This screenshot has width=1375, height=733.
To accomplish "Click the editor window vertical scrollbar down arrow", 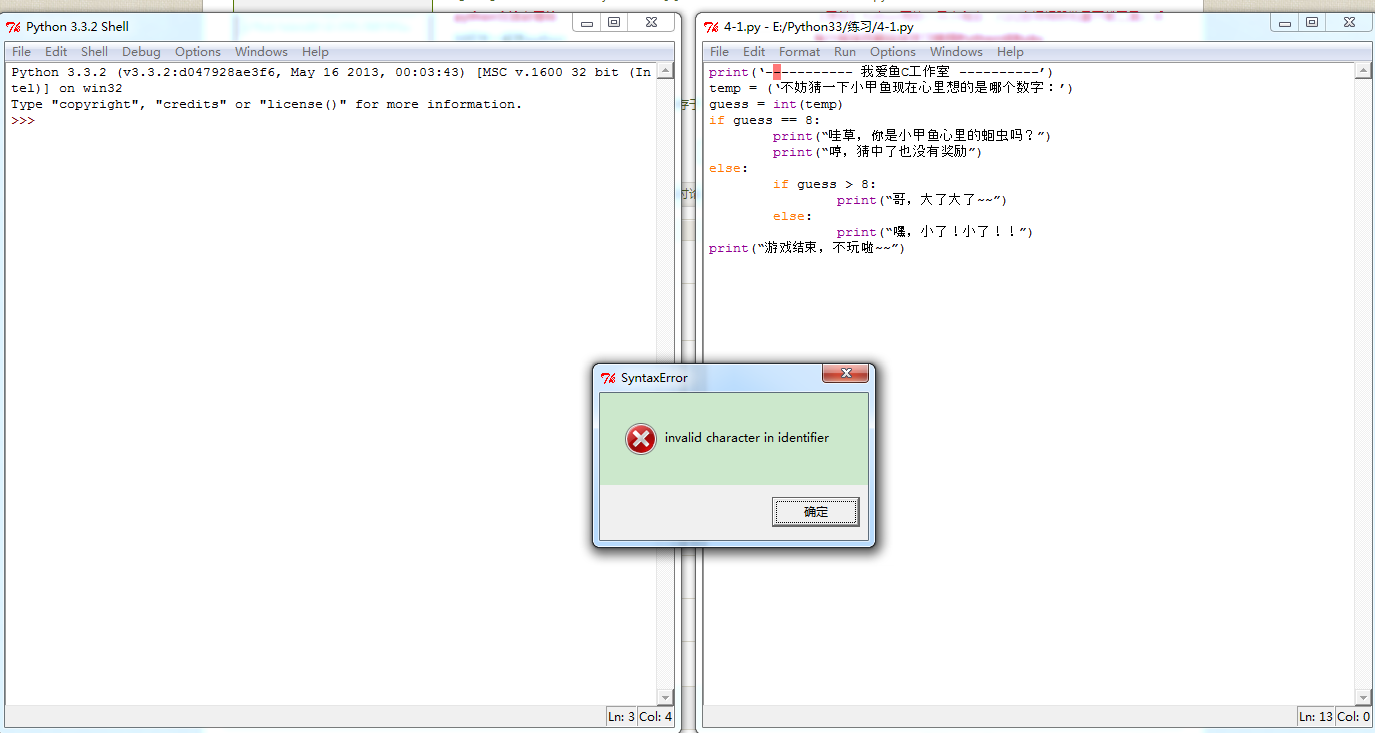I will pos(1363,697).
